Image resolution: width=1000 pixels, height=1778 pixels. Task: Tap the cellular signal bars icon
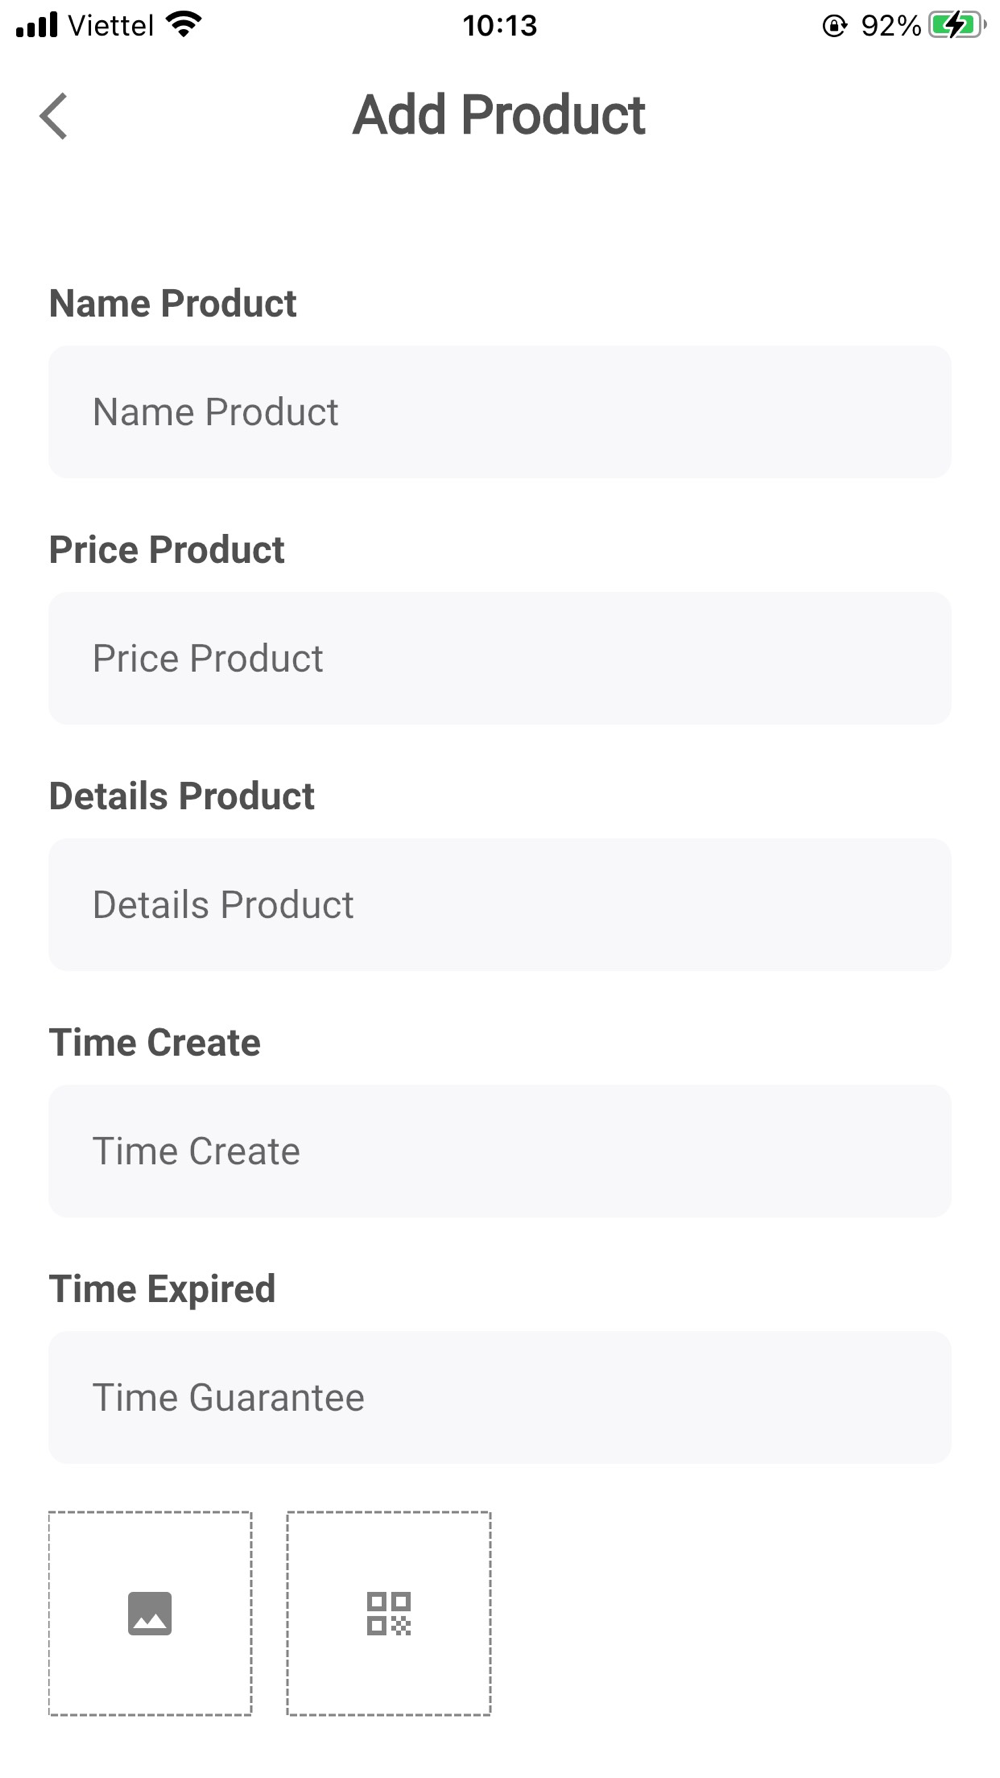37,25
